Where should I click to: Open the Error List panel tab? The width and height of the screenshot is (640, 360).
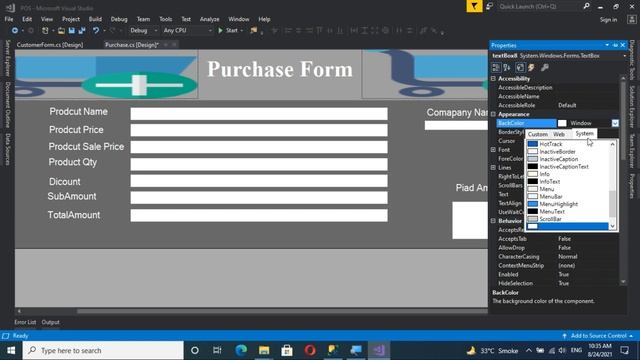[x=25, y=322]
